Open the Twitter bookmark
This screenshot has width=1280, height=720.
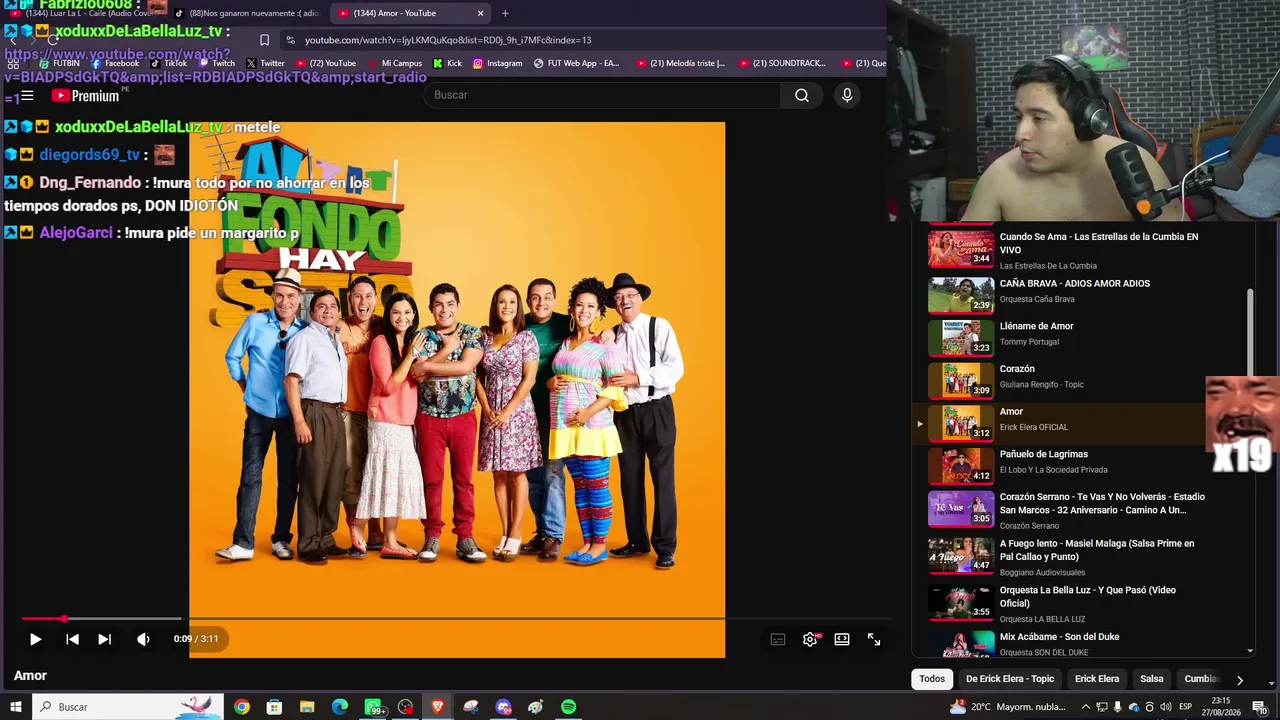pos(265,63)
